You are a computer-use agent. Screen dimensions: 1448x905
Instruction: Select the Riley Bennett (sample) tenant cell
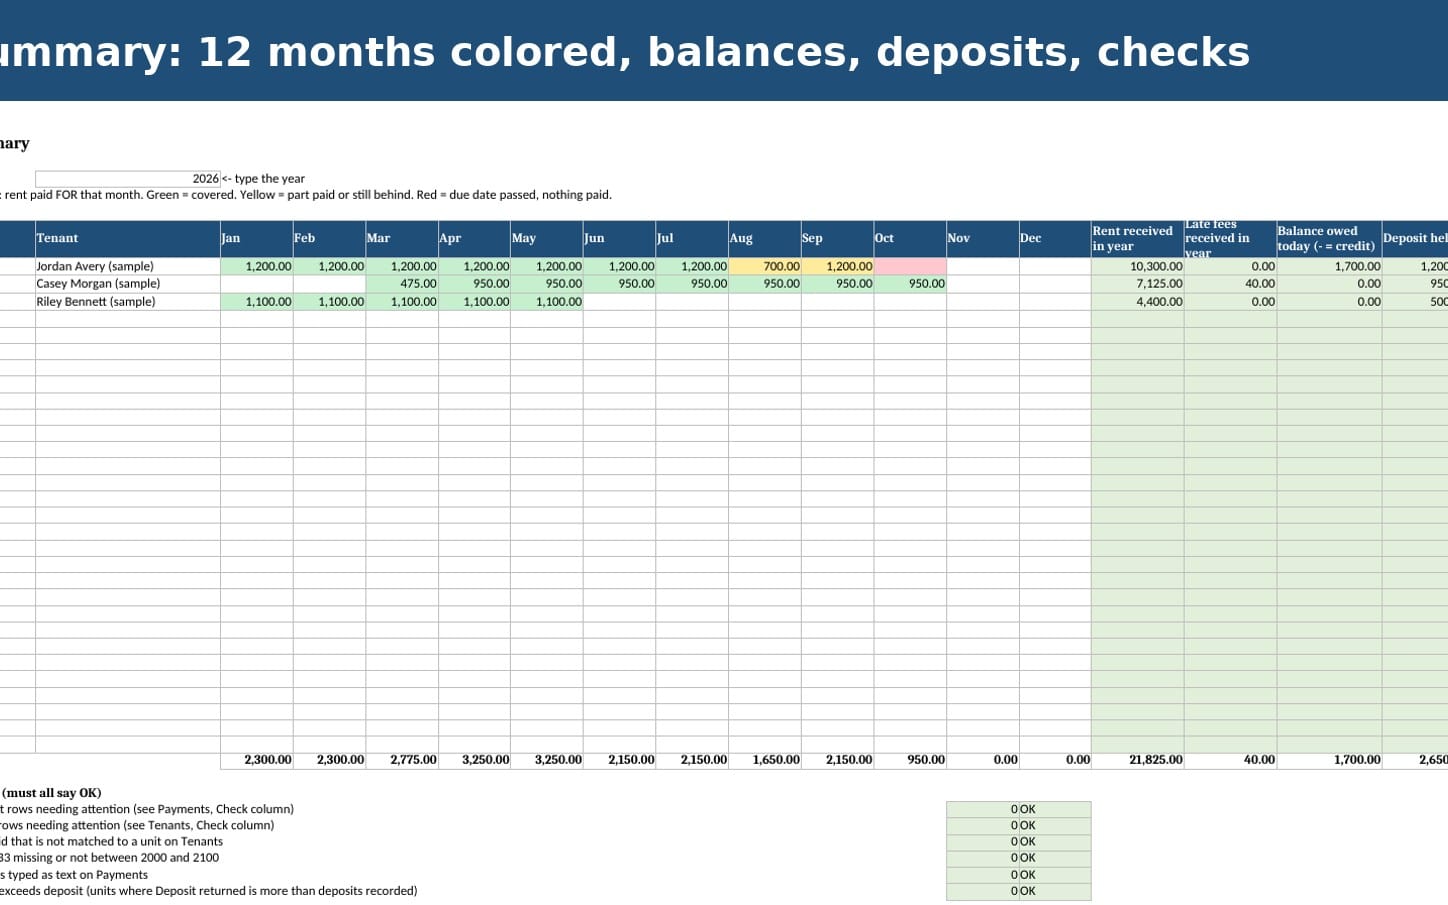pyautogui.click(x=128, y=302)
